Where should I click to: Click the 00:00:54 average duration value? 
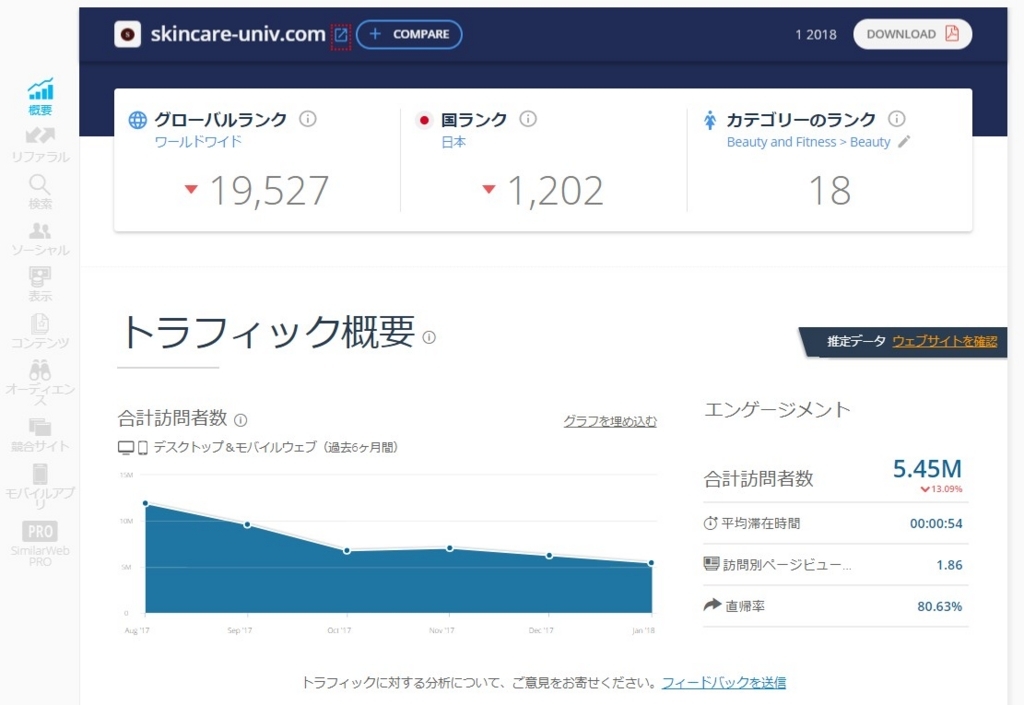tap(936, 524)
